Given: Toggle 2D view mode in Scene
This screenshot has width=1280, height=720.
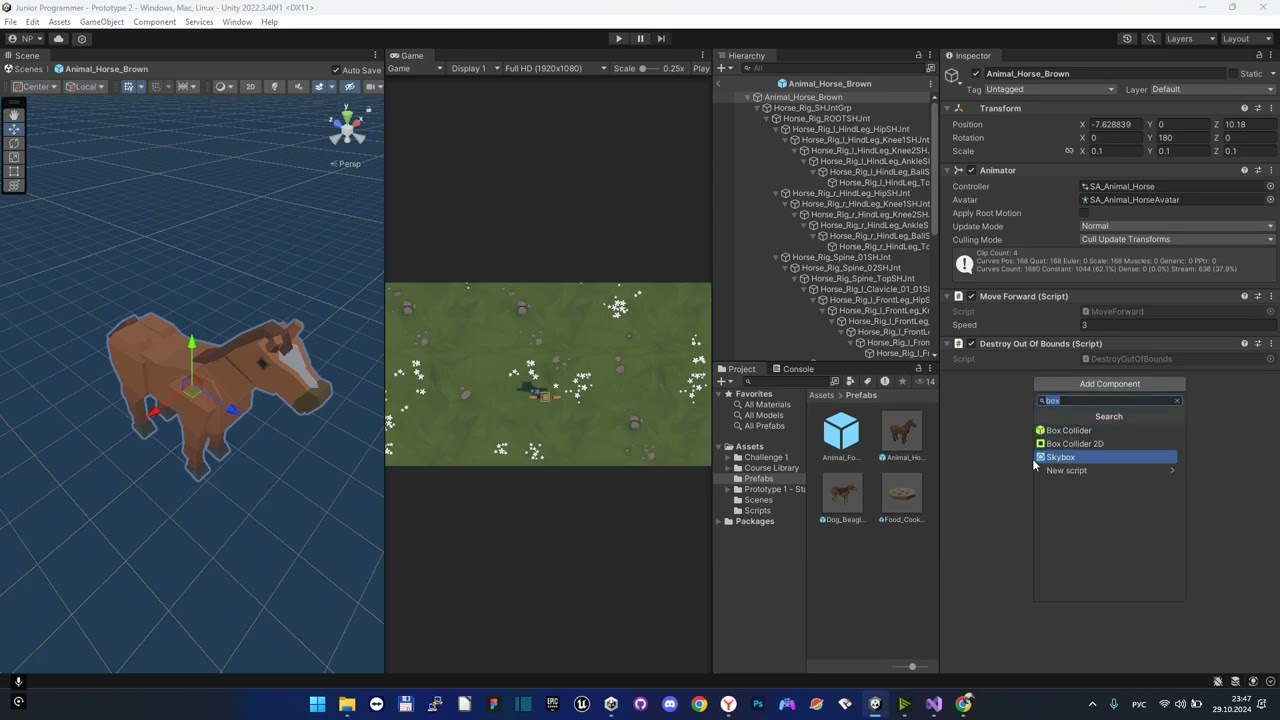Looking at the screenshot, I should pos(250,87).
